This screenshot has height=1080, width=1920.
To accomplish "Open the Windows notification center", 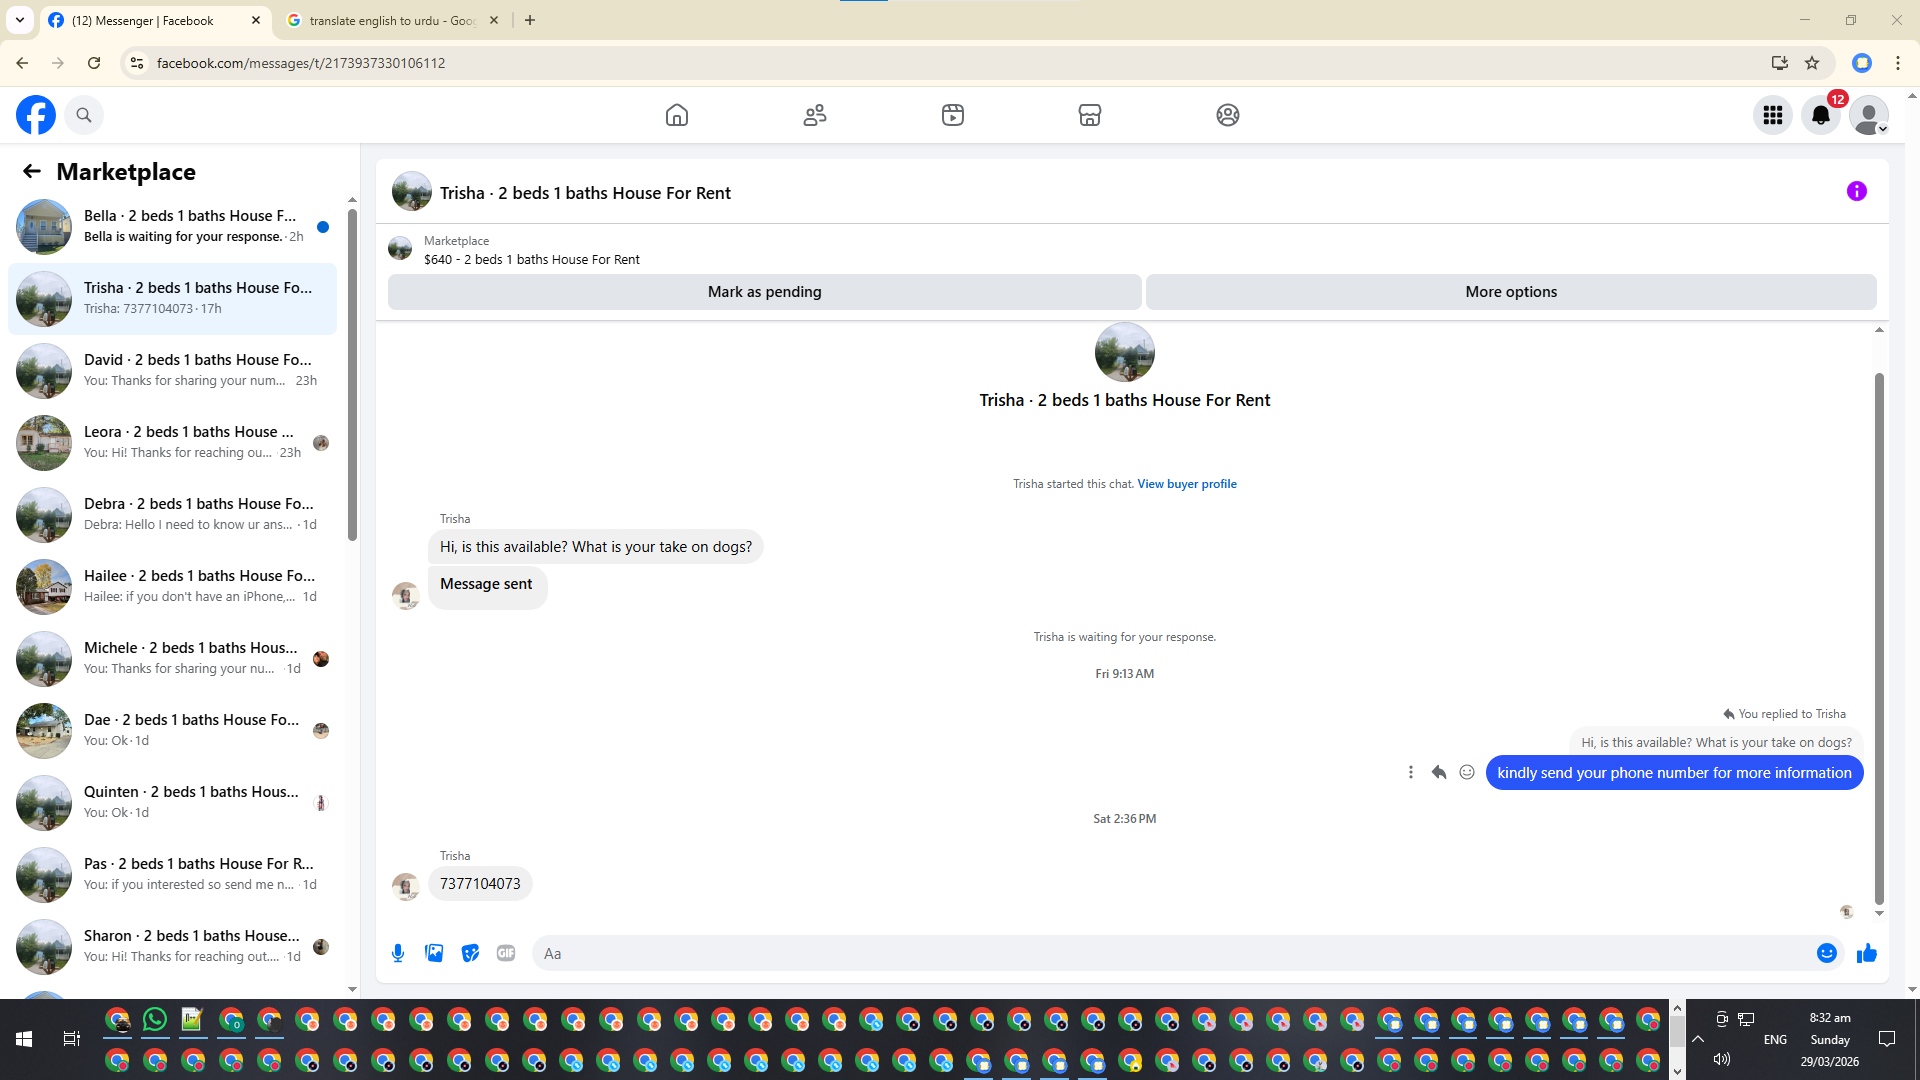I will tap(1887, 1039).
